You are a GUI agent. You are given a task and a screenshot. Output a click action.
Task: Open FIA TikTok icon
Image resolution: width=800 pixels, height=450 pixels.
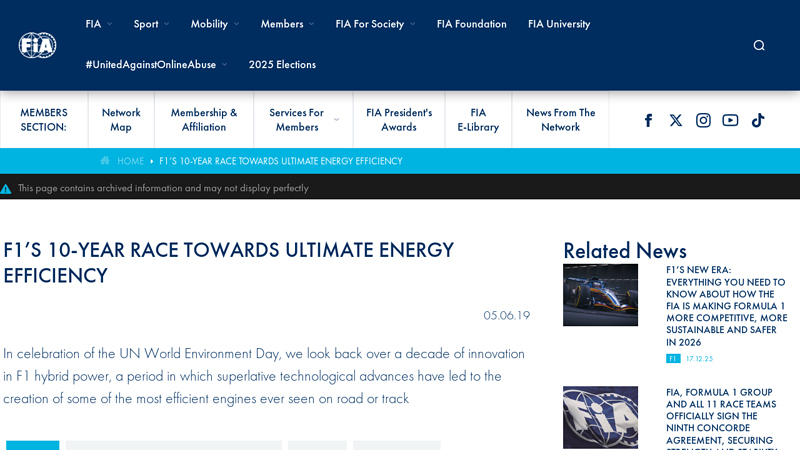[758, 120]
